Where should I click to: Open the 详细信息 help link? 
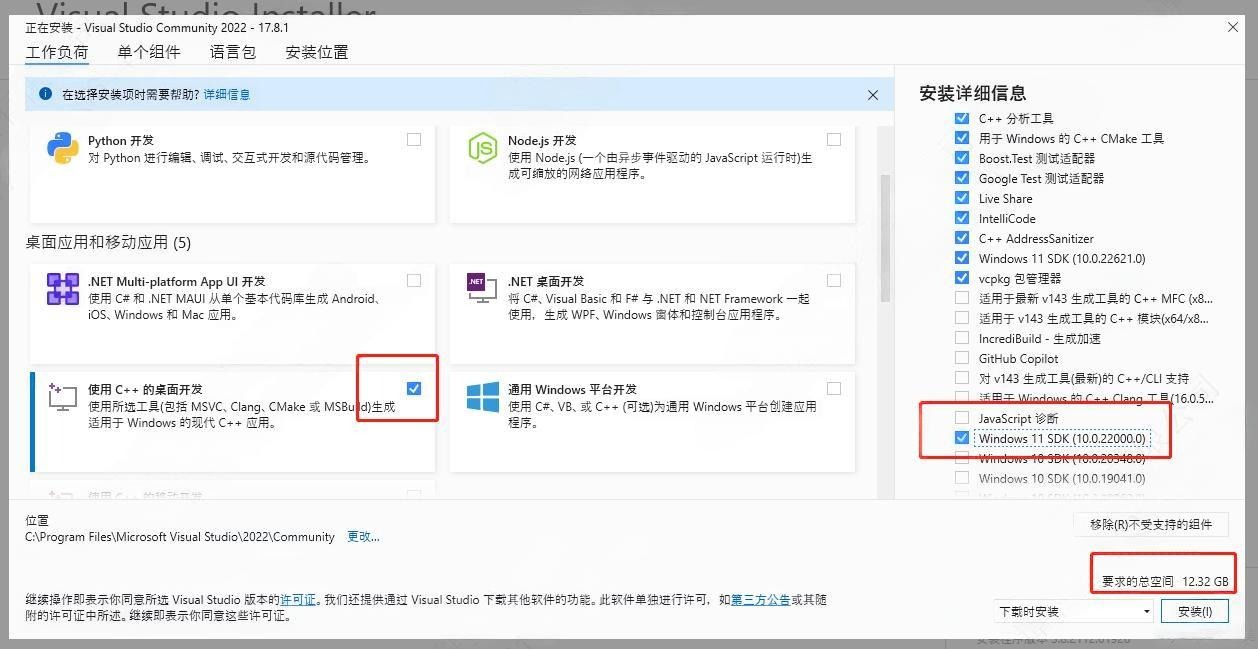click(x=227, y=94)
